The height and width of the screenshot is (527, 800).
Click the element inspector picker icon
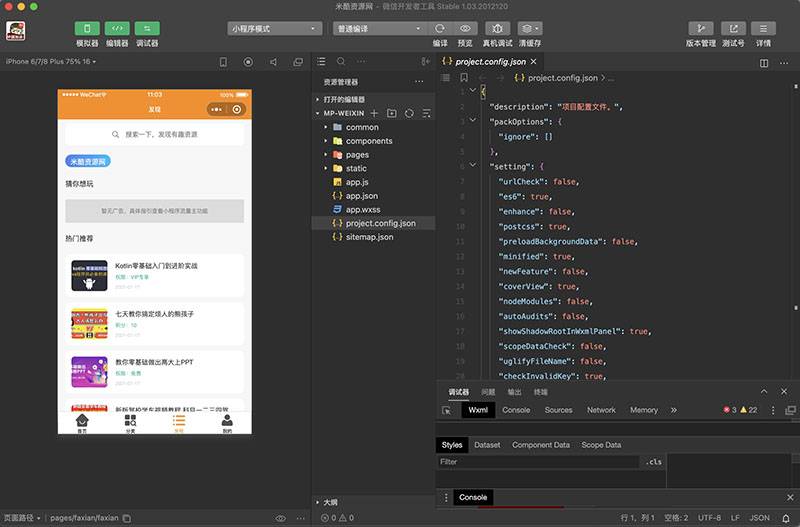[x=447, y=410]
